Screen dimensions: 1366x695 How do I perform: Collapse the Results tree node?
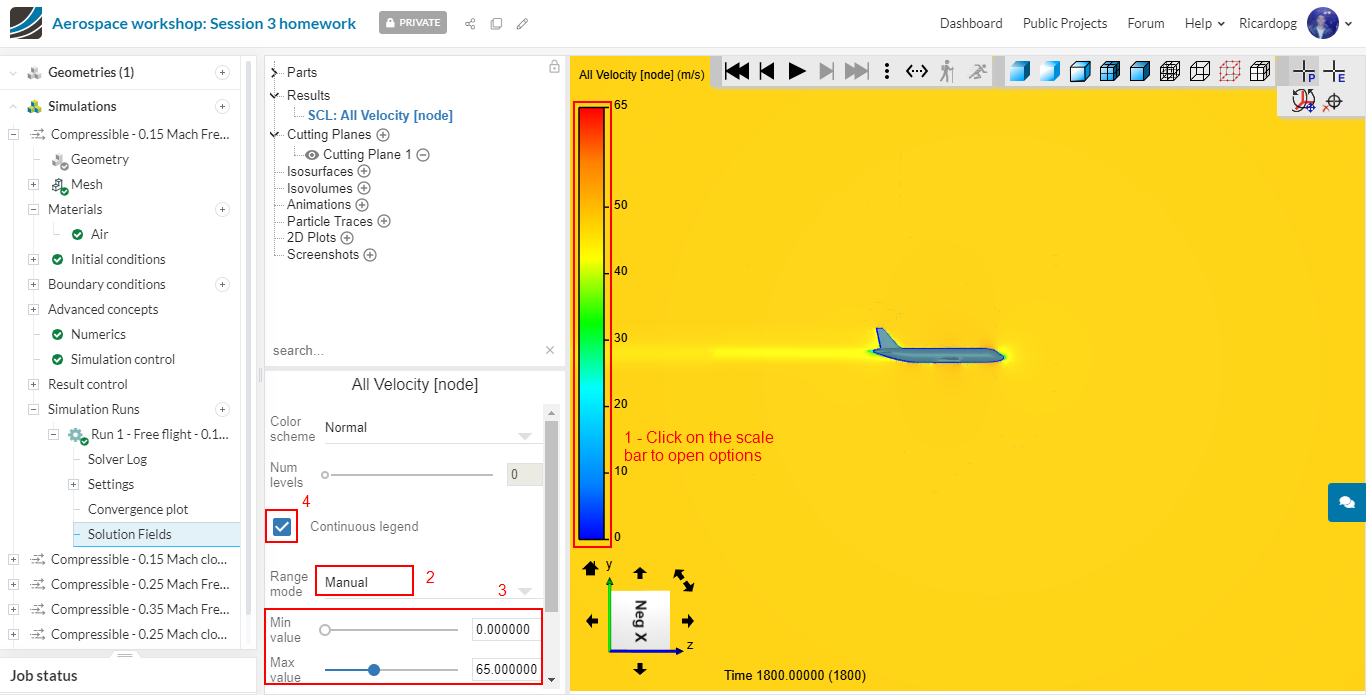tap(275, 95)
